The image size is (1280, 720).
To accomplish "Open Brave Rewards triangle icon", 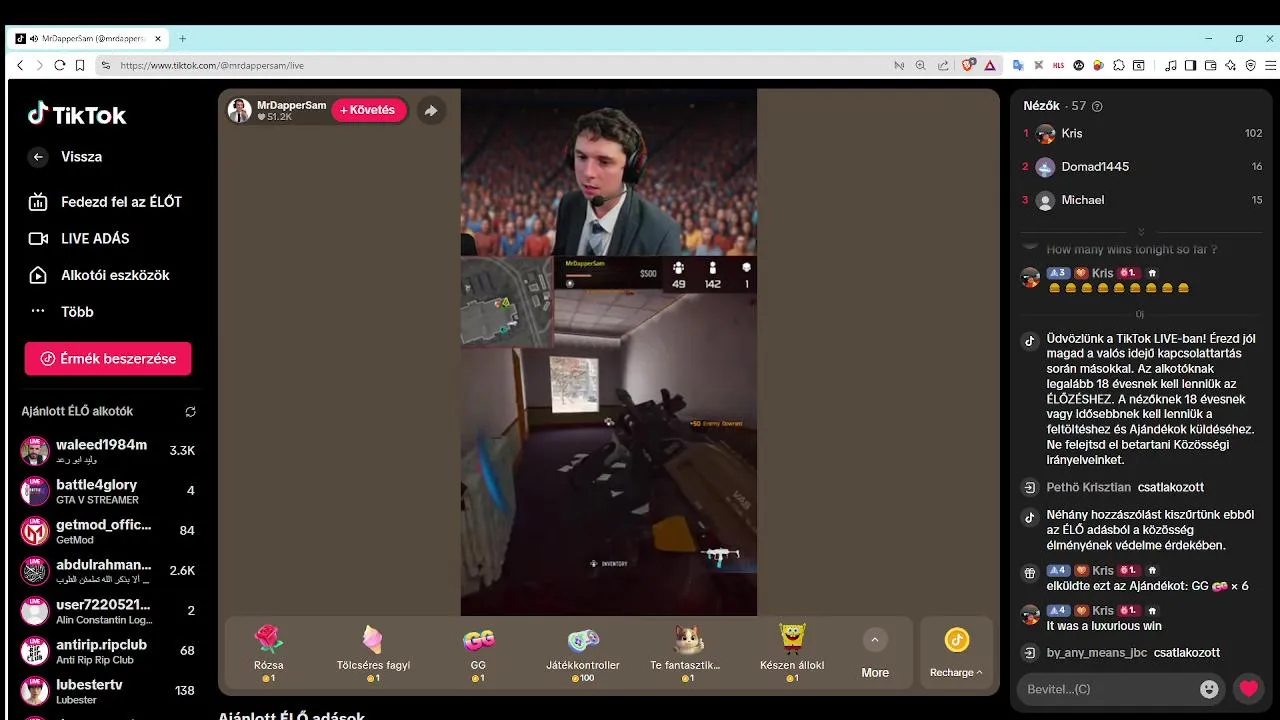I will pyautogui.click(x=990, y=65).
